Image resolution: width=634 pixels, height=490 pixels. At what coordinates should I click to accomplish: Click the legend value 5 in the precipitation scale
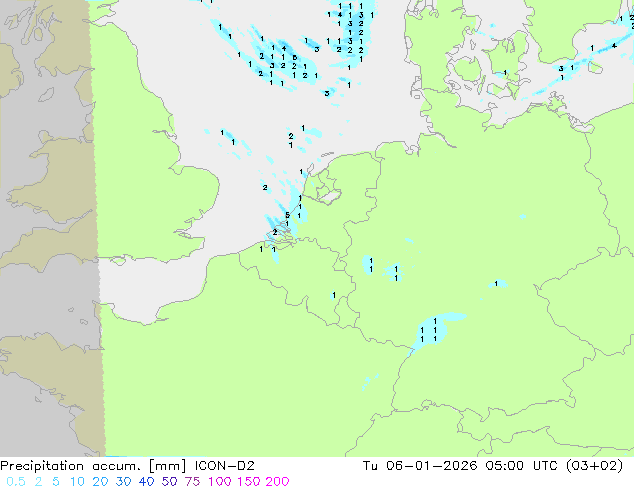(56, 482)
